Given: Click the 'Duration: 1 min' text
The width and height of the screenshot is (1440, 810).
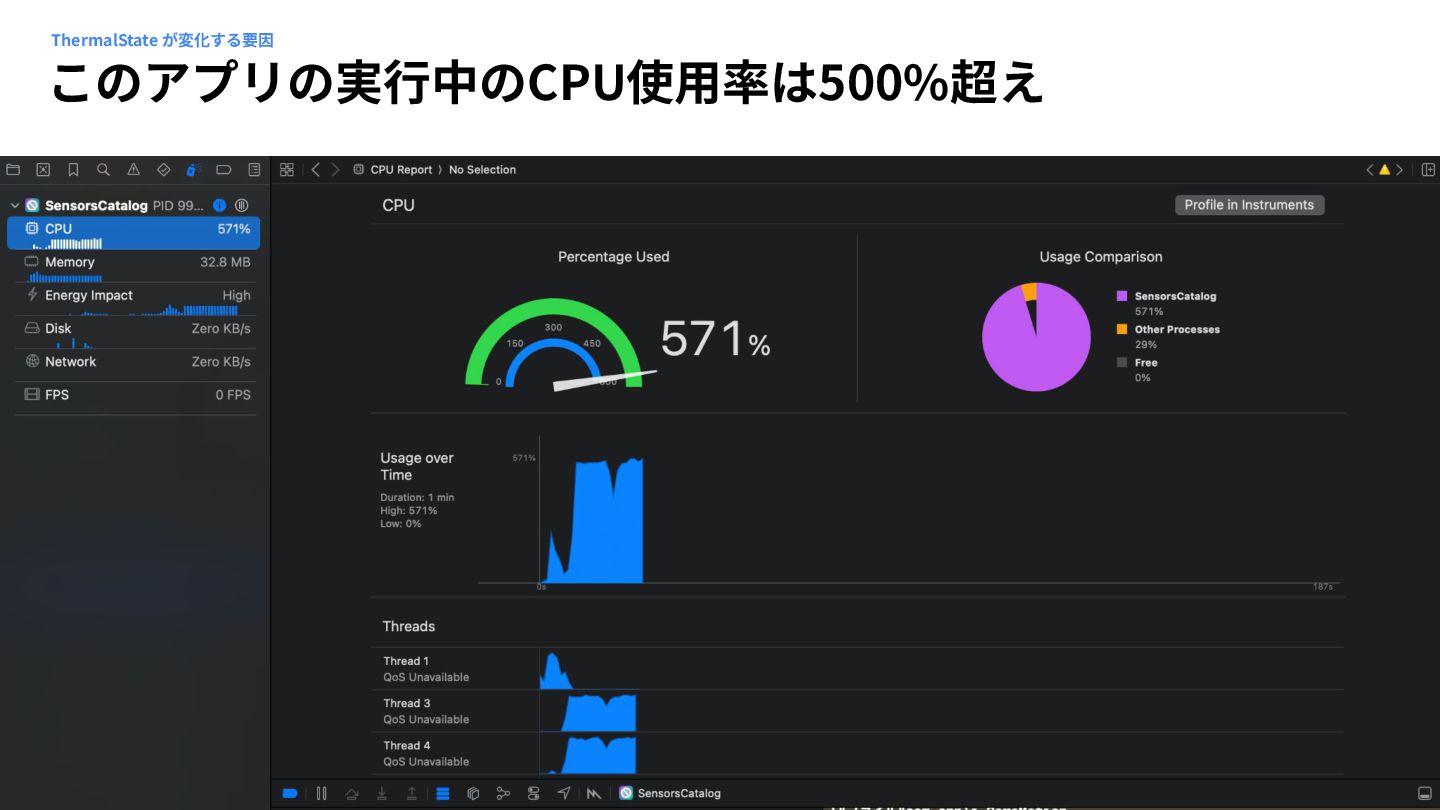Looking at the screenshot, I should click(417, 497).
